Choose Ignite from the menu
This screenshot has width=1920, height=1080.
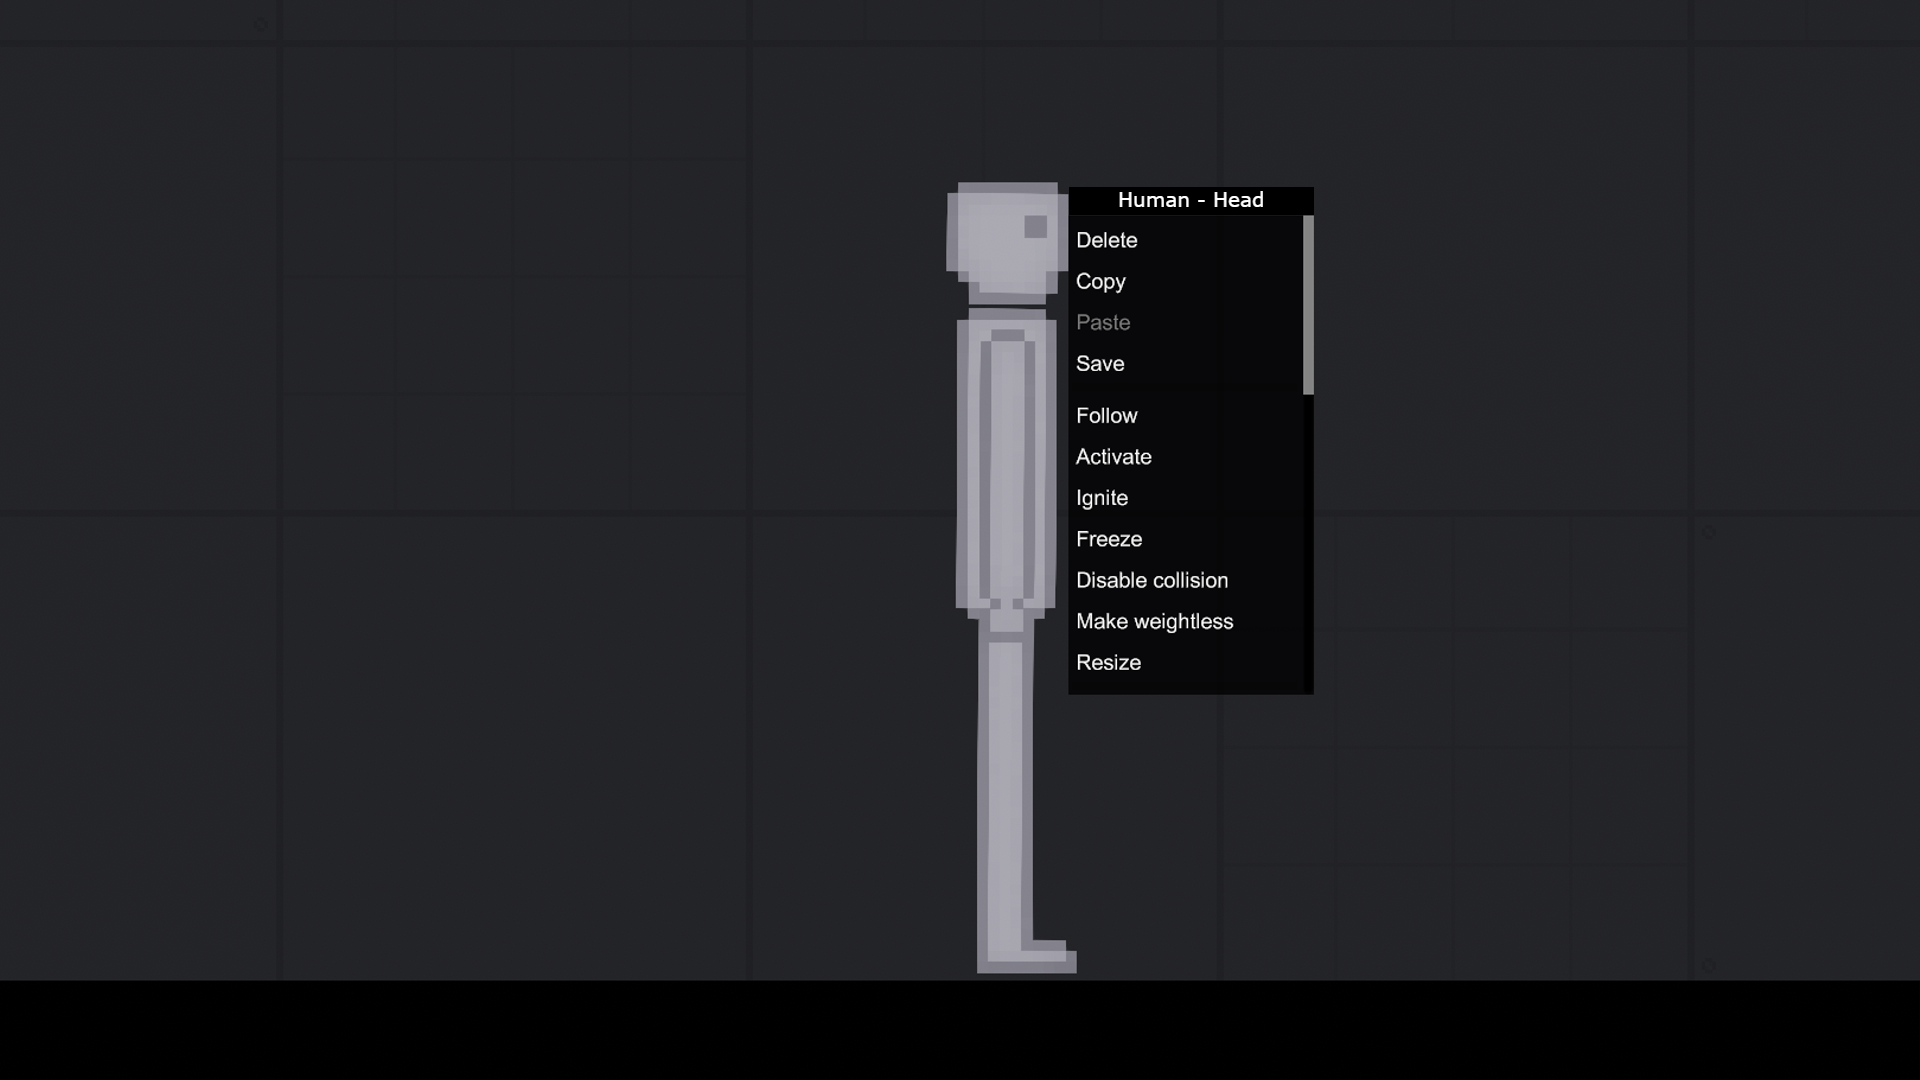pyautogui.click(x=1186, y=497)
